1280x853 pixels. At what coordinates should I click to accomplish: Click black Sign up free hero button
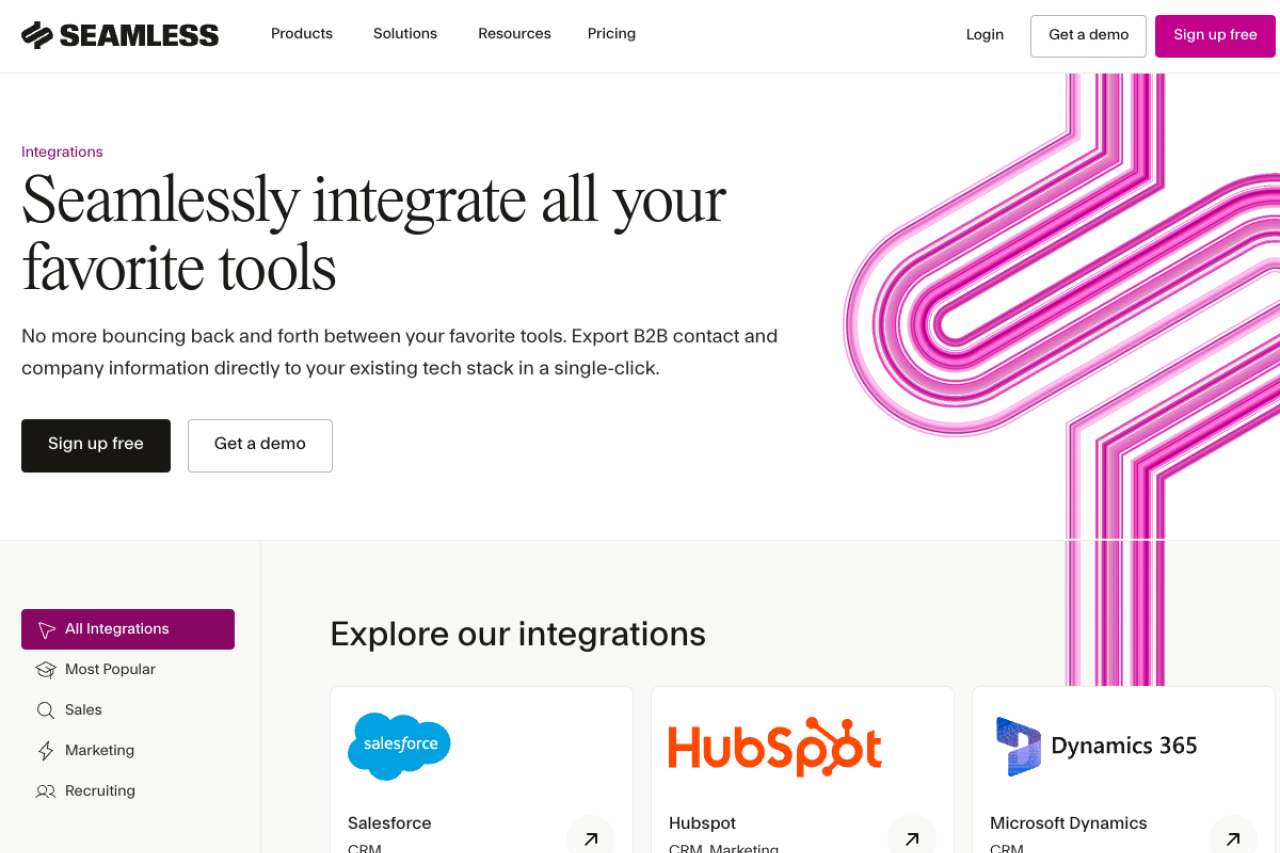[96, 445]
